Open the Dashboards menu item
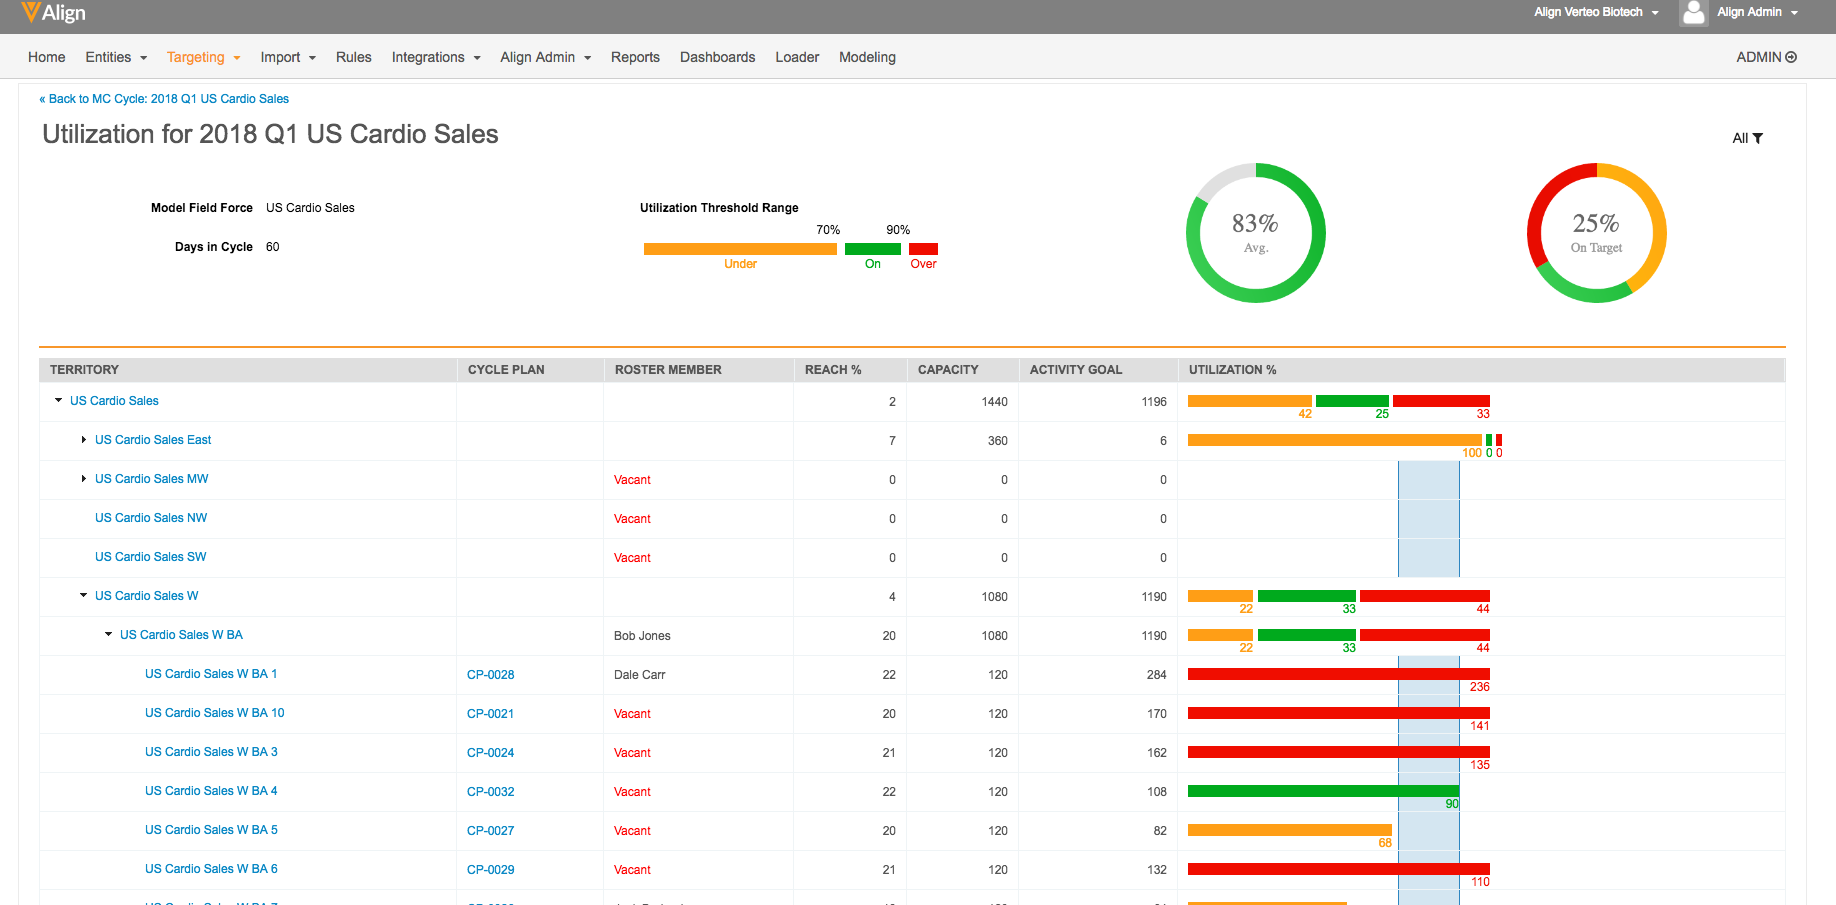This screenshot has width=1836, height=905. coord(717,58)
